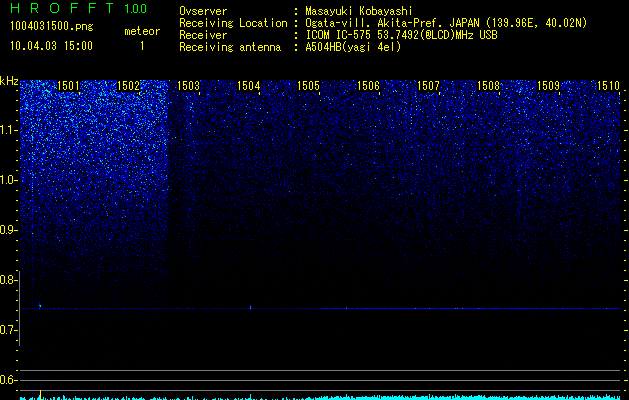Click the yellow peak in the signal level graph
The image size is (629, 400).
pyautogui.click(x=40, y=394)
